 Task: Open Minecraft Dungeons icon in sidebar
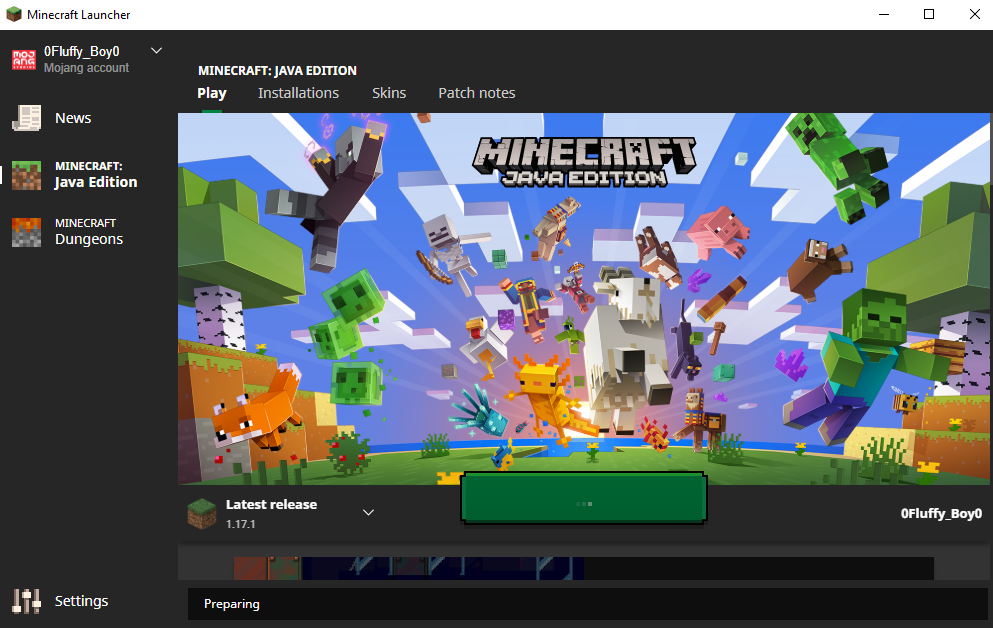[27, 232]
